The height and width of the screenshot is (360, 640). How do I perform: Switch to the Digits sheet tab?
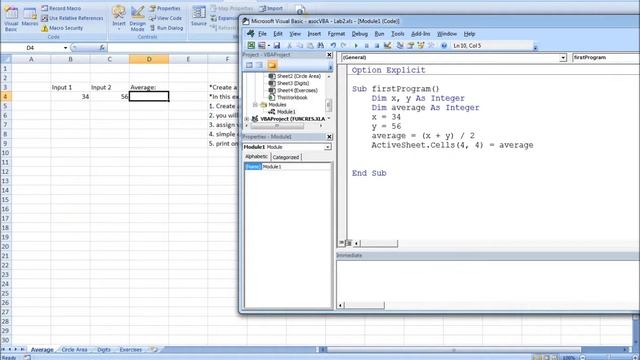pos(104,350)
